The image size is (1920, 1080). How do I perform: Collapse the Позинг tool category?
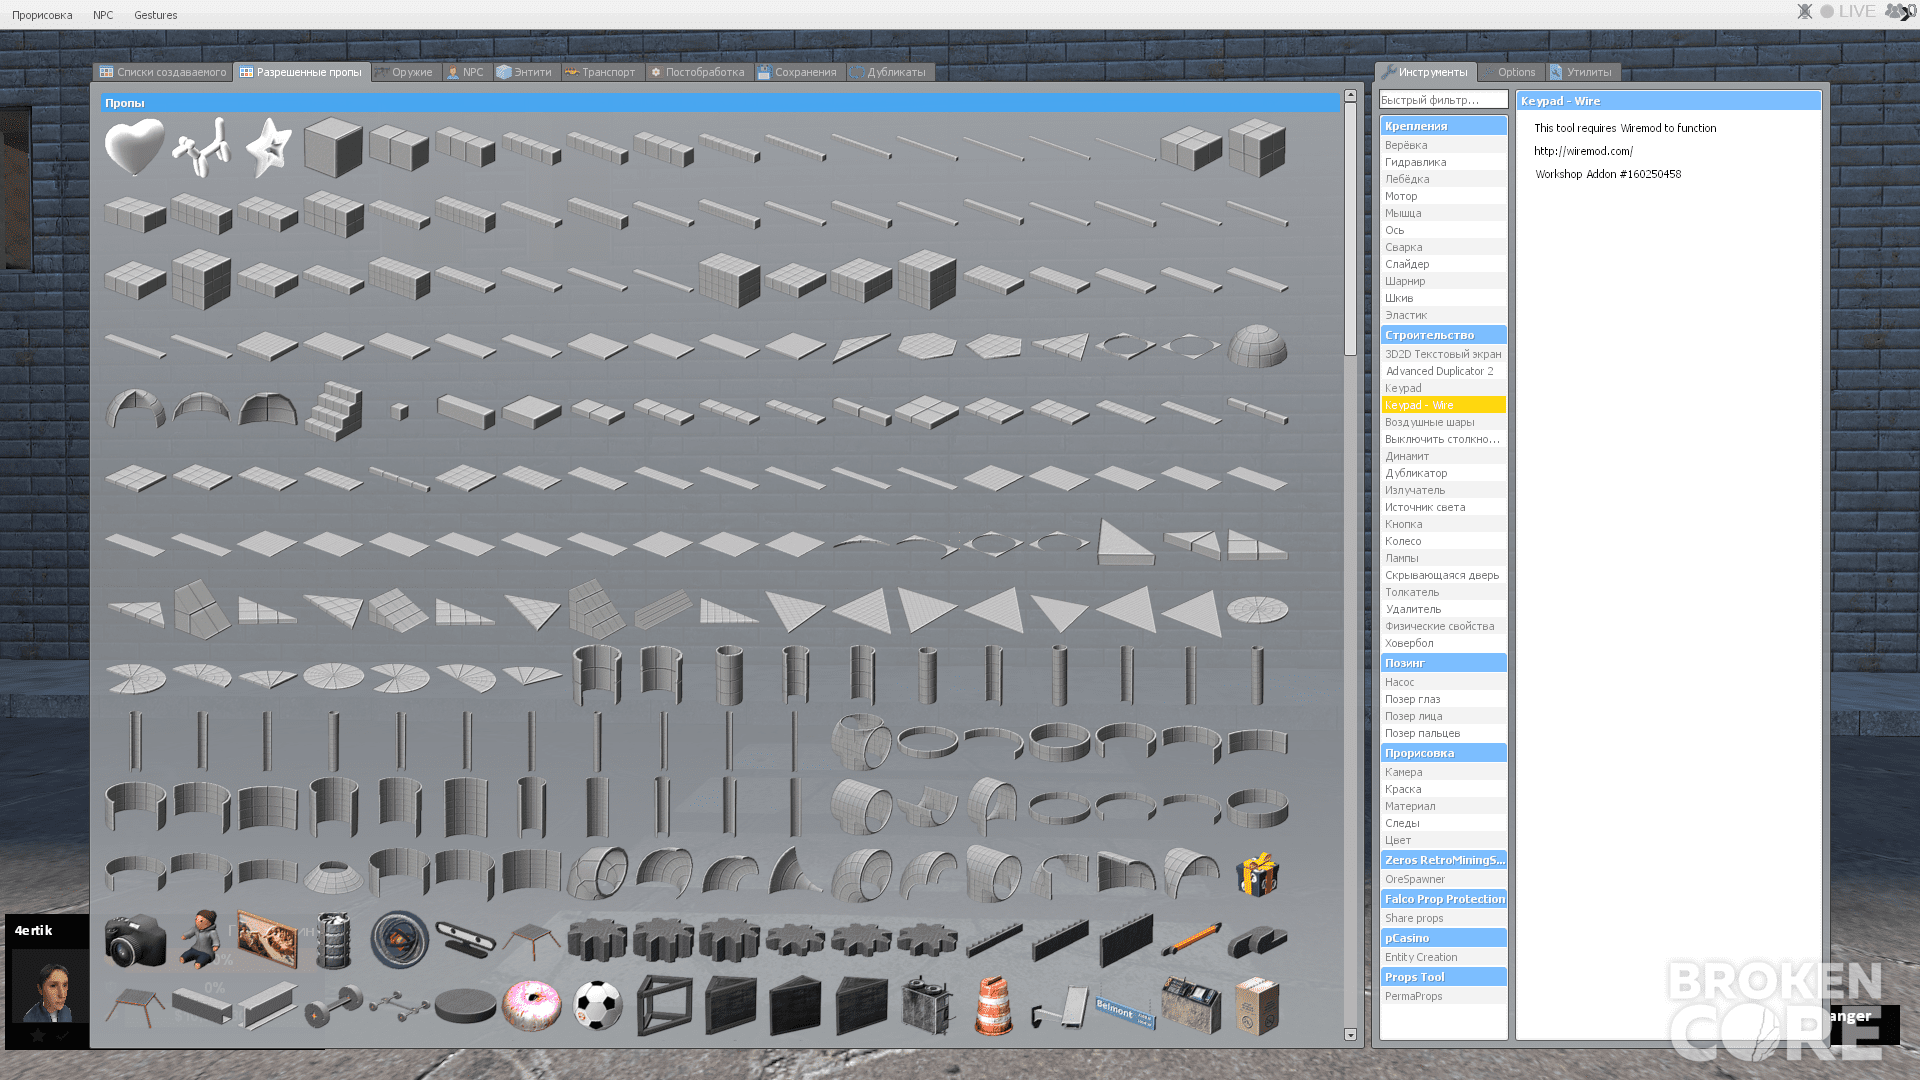(1443, 663)
